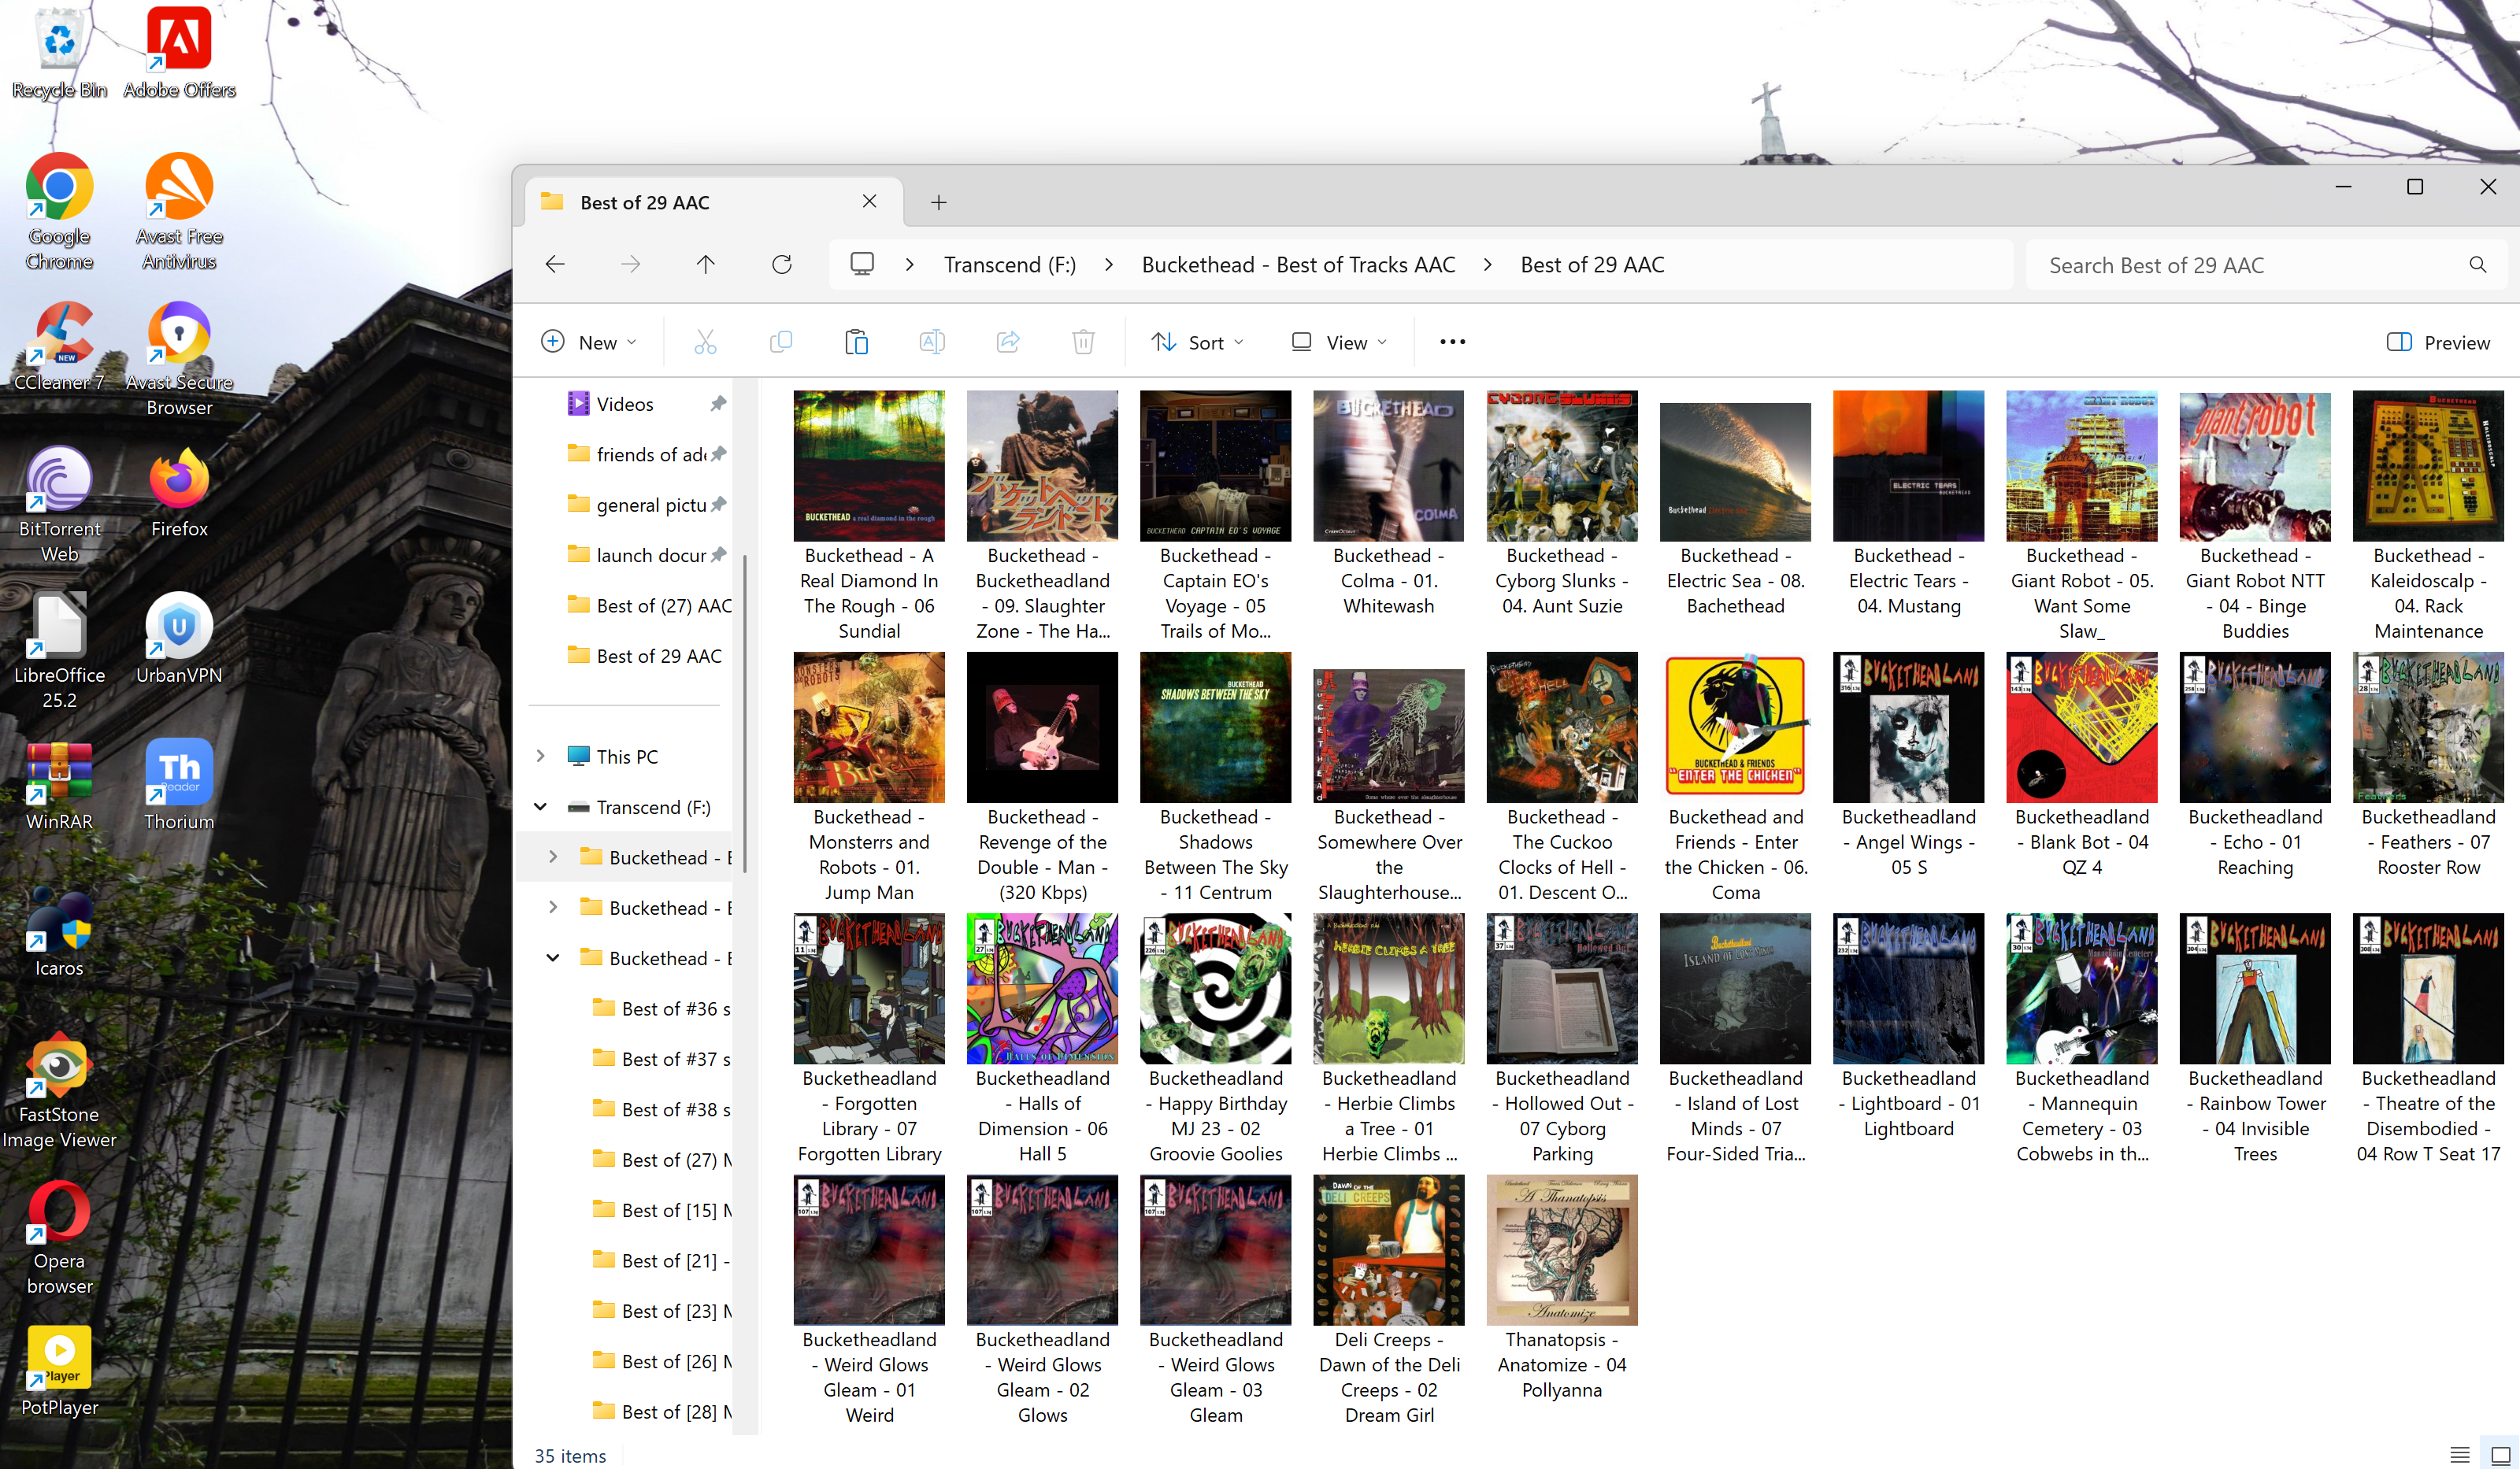Click the Share icon in toolbar

tap(1008, 342)
